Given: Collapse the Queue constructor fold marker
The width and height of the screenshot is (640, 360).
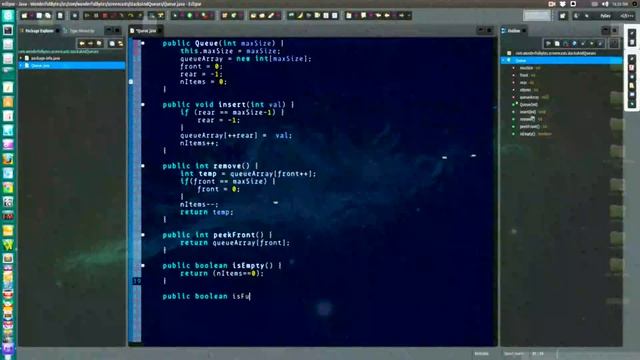Looking at the screenshot, I should pos(143,43).
